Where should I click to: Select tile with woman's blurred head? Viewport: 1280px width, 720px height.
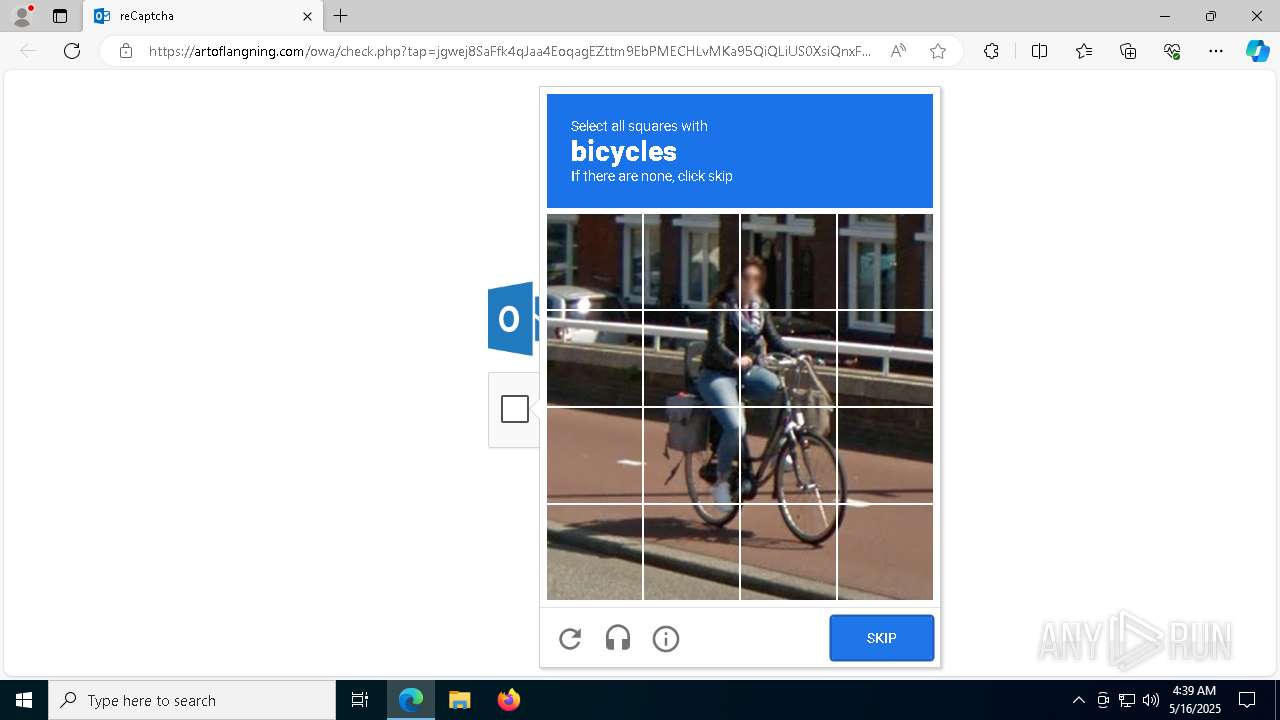(788, 262)
